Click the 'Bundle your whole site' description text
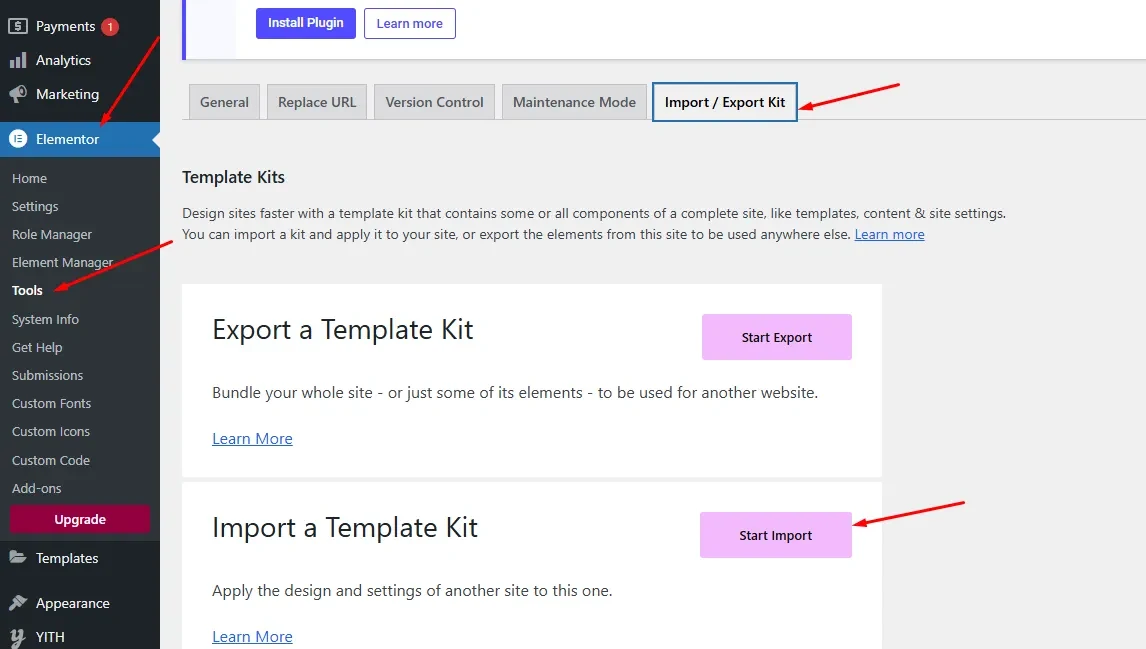 click(515, 392)
